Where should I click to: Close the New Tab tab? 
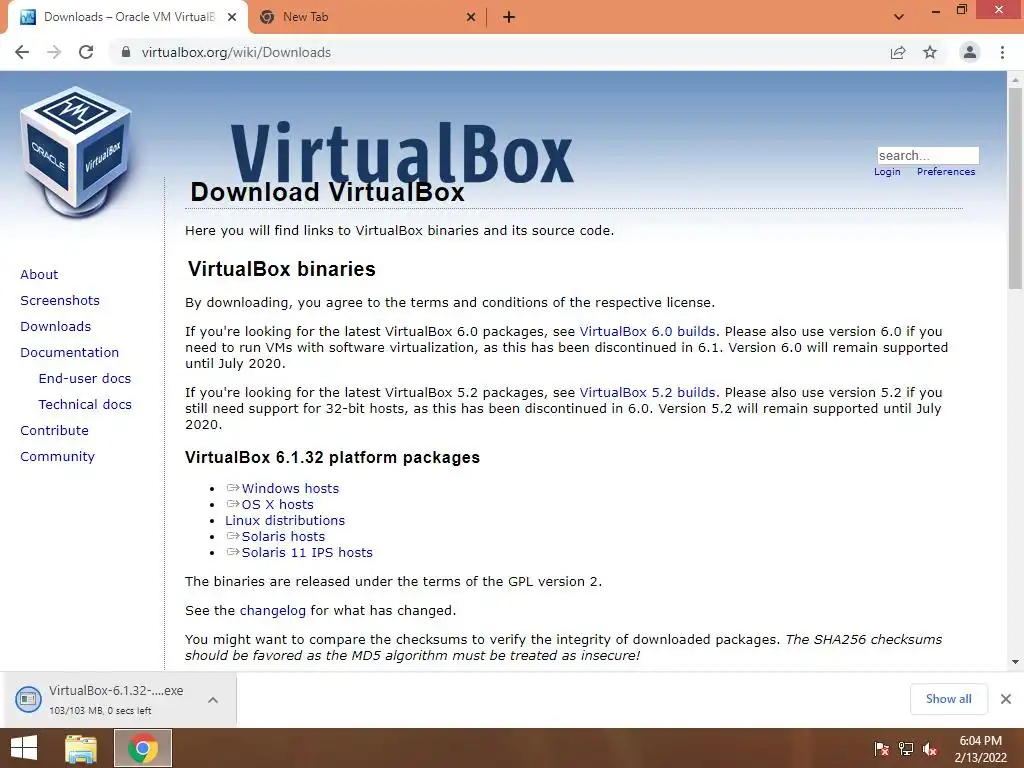pos(471,17)
